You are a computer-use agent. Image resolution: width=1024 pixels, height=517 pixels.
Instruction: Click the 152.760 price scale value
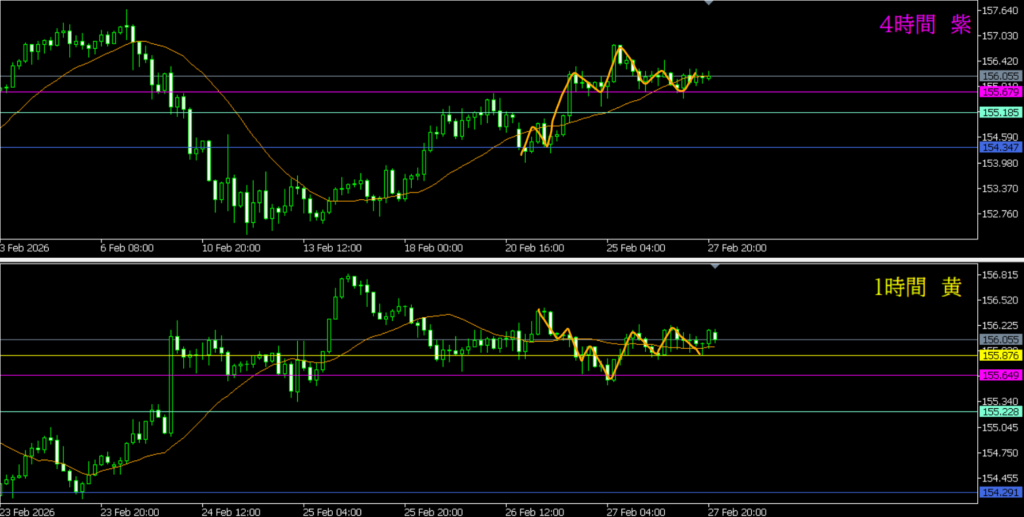click(x=1000, y=214)
